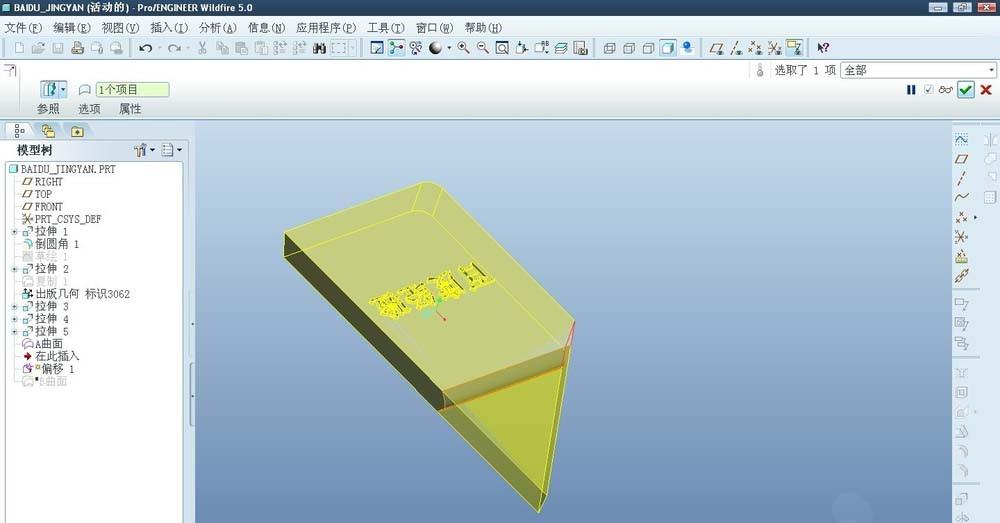Expand the 拉伸 1 tree node
This screenshot has width=1000, height=523.
point(14,231)
